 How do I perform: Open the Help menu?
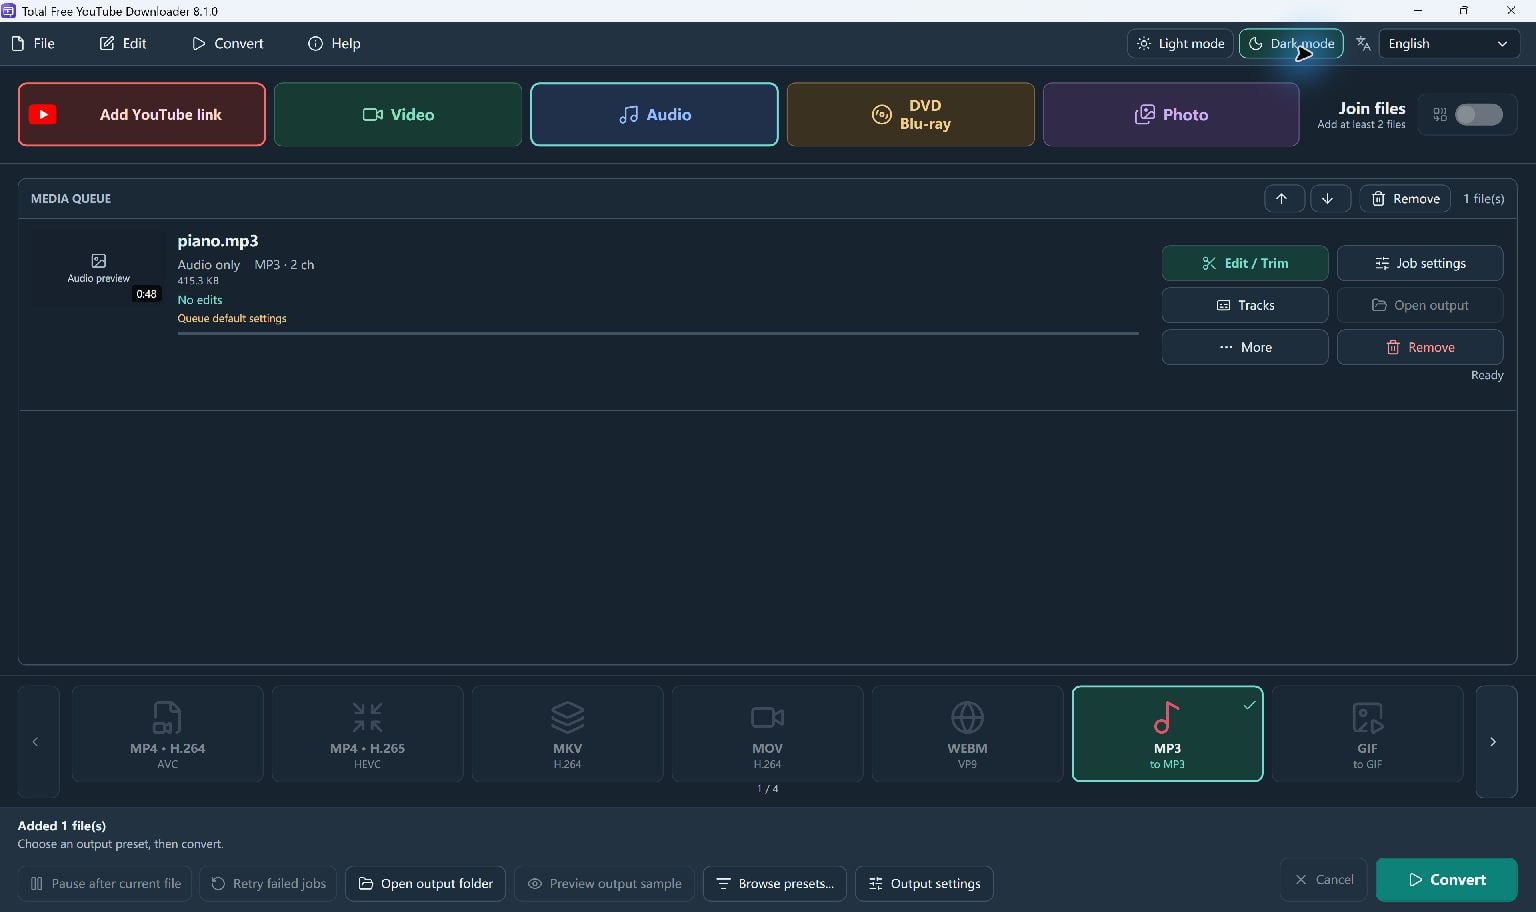pyautogui.click(x=334, y=44)
